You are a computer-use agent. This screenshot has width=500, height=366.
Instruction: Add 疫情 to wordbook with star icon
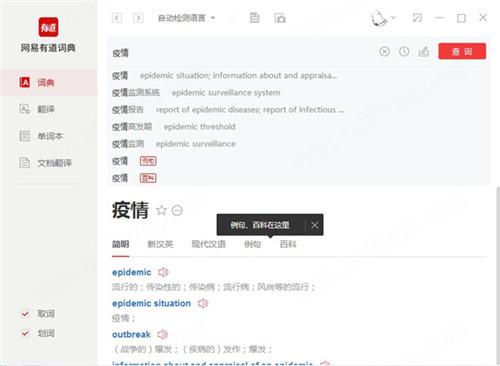point(162,210)
